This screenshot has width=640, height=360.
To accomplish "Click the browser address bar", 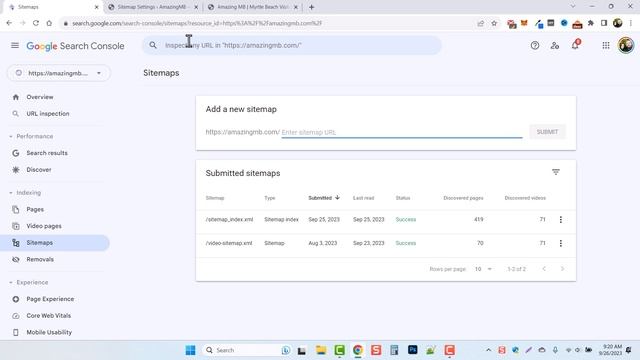I will (x=269, y=23).
